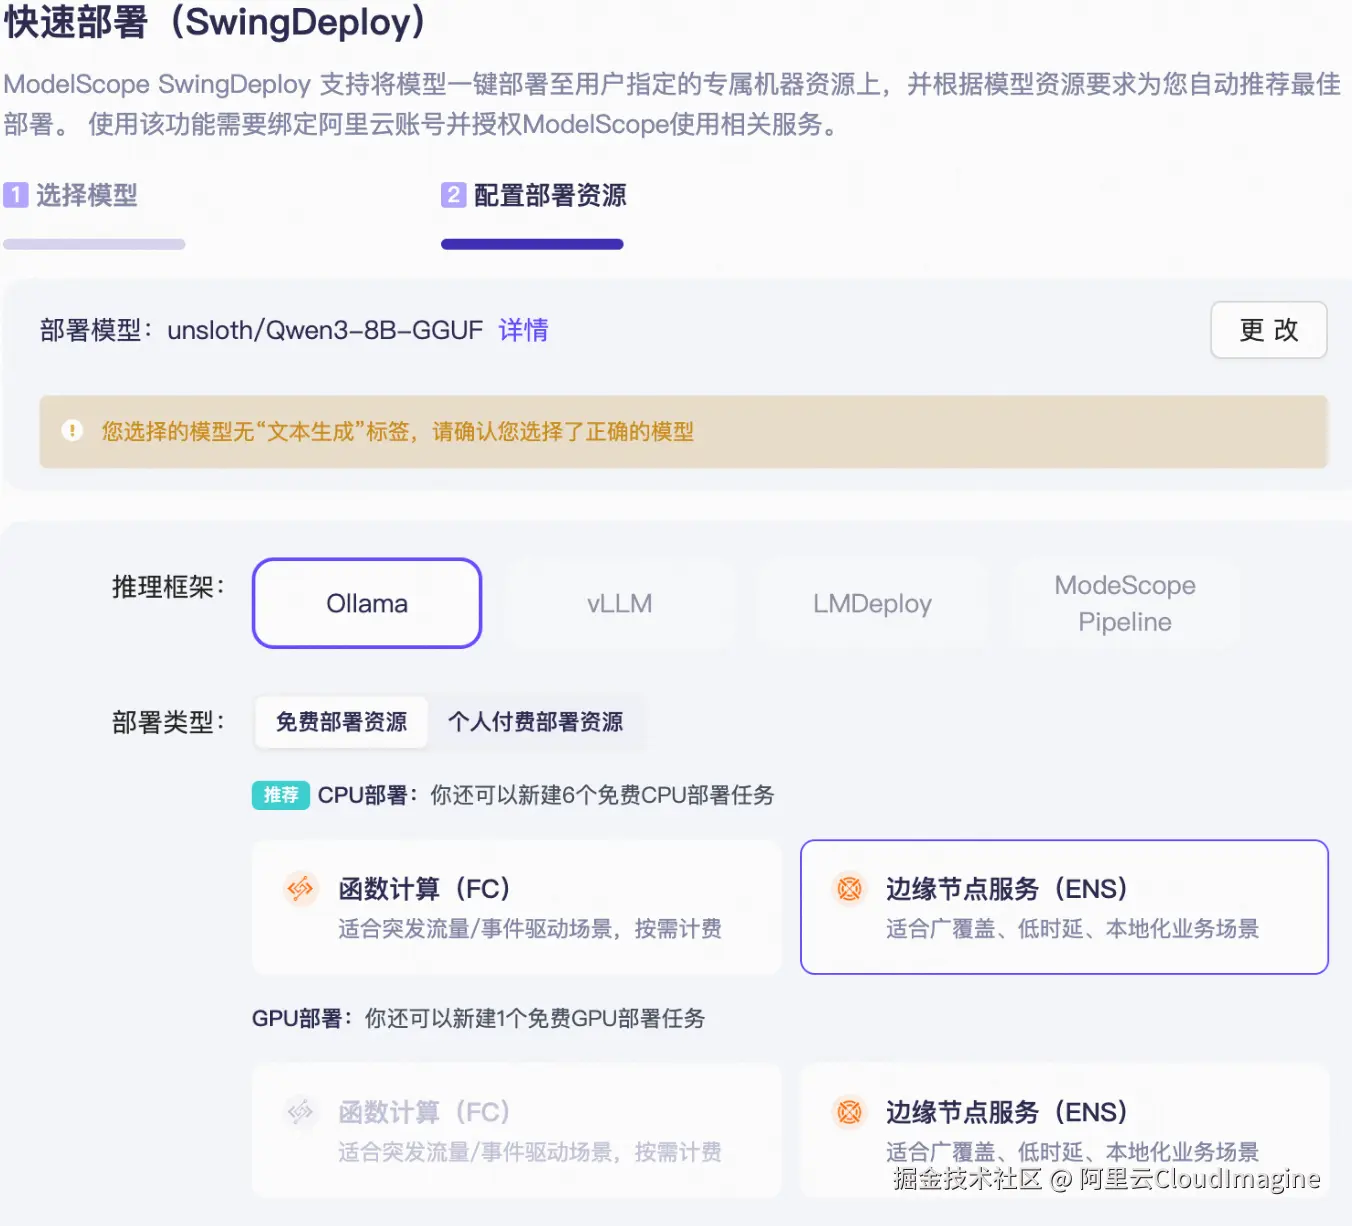
Task: Click the greyed 函数计算 (FC) icon under GPU部署
Action: pyautogui.click(x=300, y=1111)
